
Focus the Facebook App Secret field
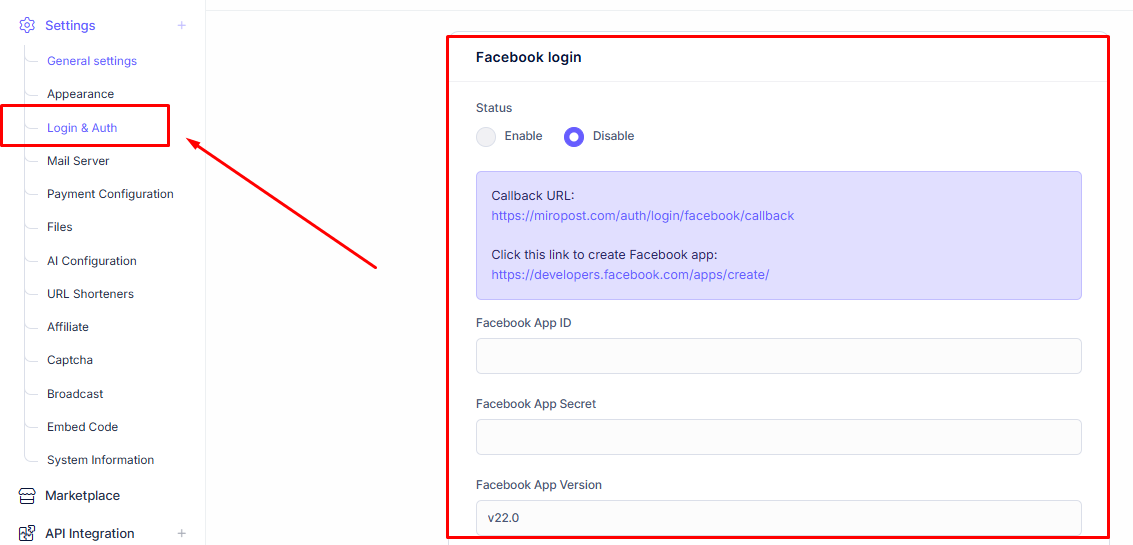pos(778,437)
